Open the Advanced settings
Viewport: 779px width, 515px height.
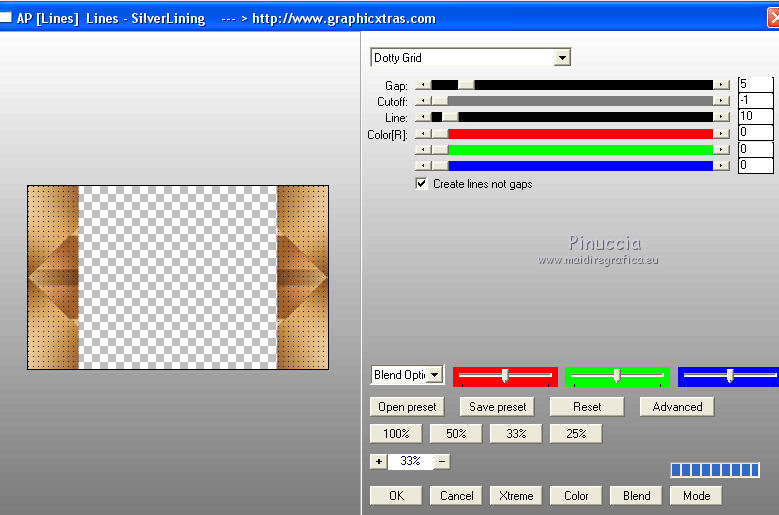[x=677, y=407]
